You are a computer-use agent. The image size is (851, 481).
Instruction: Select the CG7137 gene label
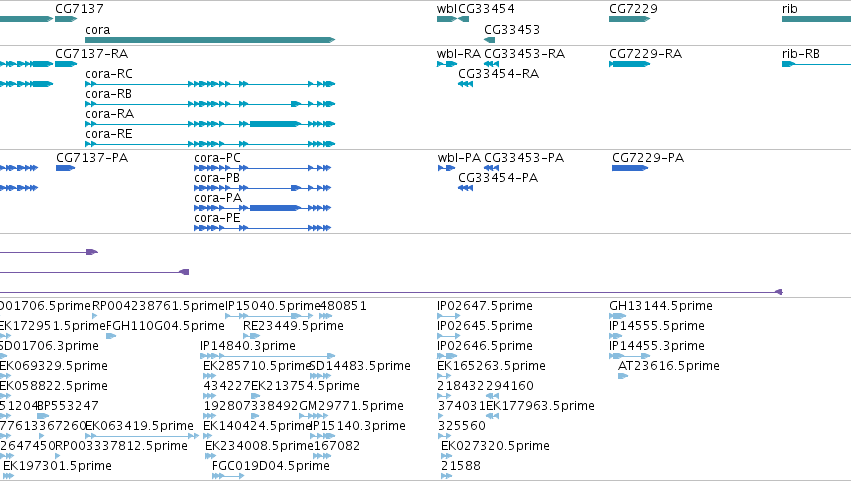(79, 9)
